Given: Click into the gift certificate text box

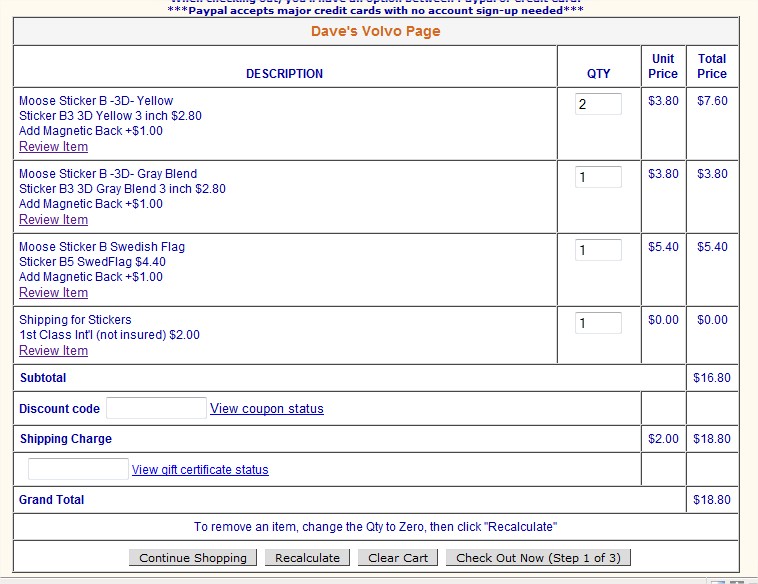Looking at the screenshot, I should [x=78, y=469].
